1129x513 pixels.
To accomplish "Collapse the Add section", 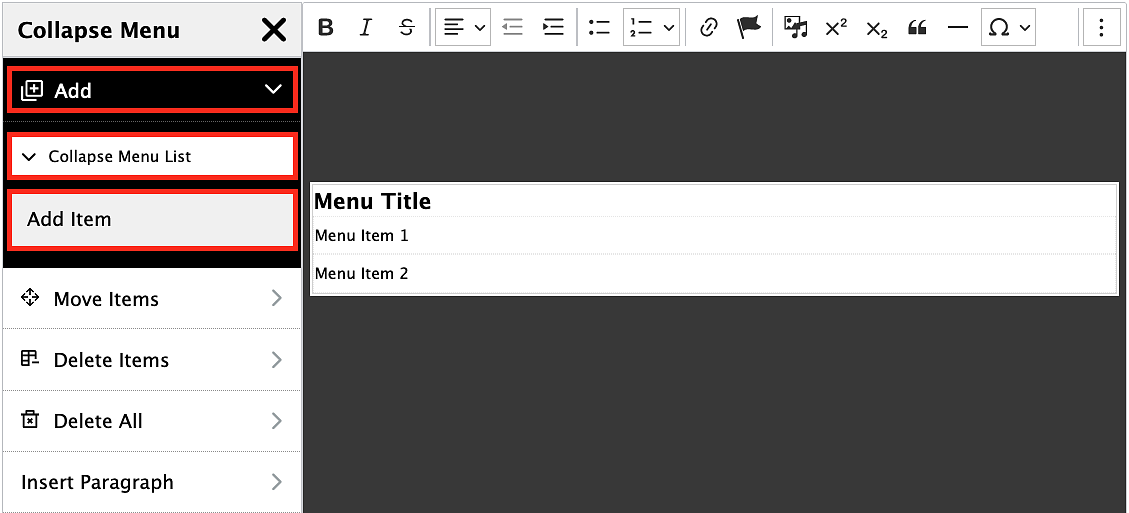I will click(x=151, y=90).
